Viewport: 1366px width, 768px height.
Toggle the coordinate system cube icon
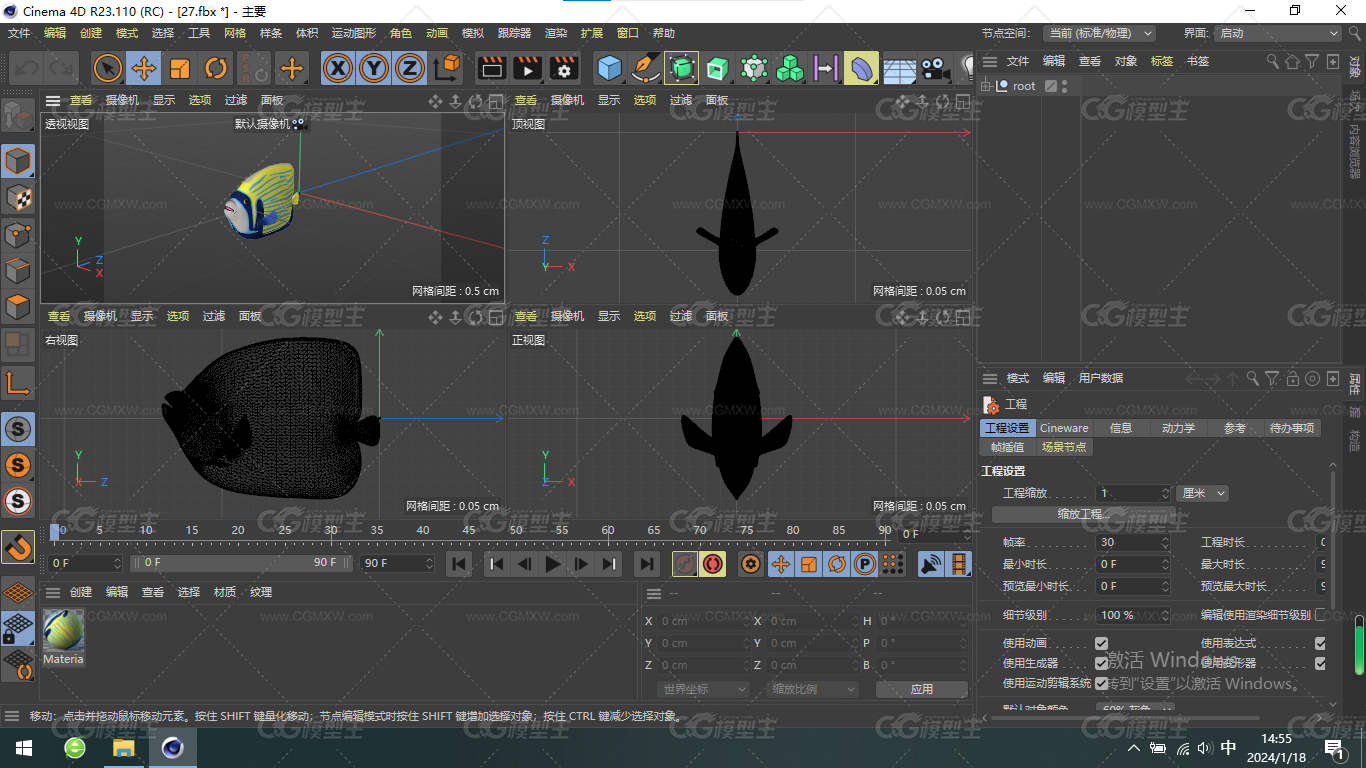(447, 68)
